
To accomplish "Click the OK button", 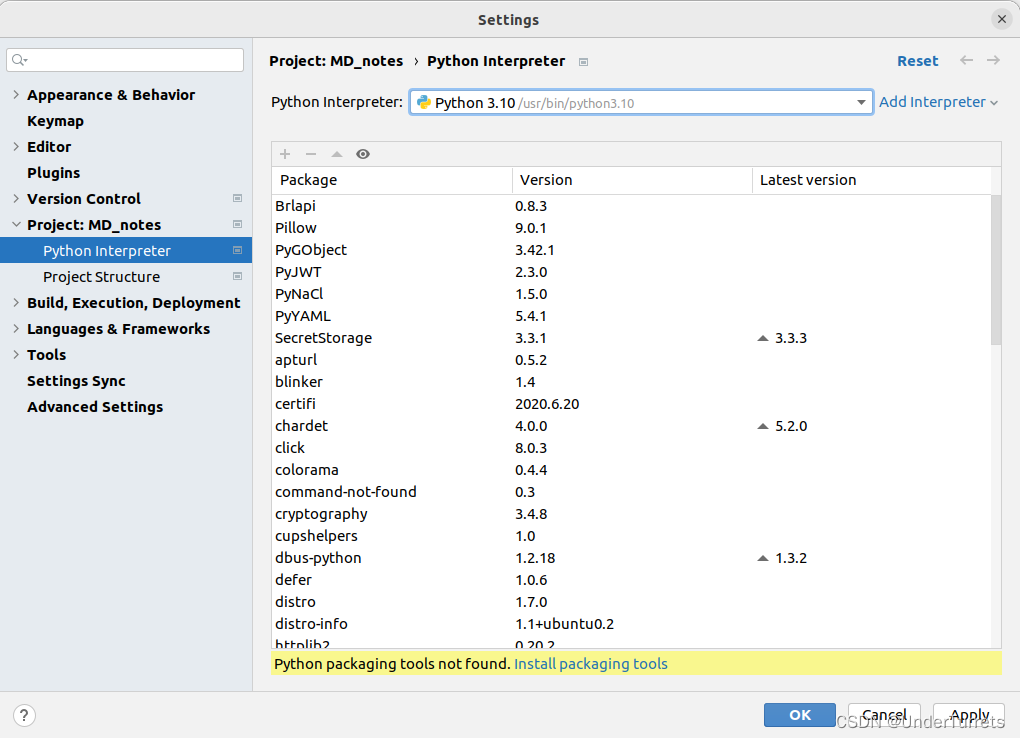I will click(x=799, y=715).
